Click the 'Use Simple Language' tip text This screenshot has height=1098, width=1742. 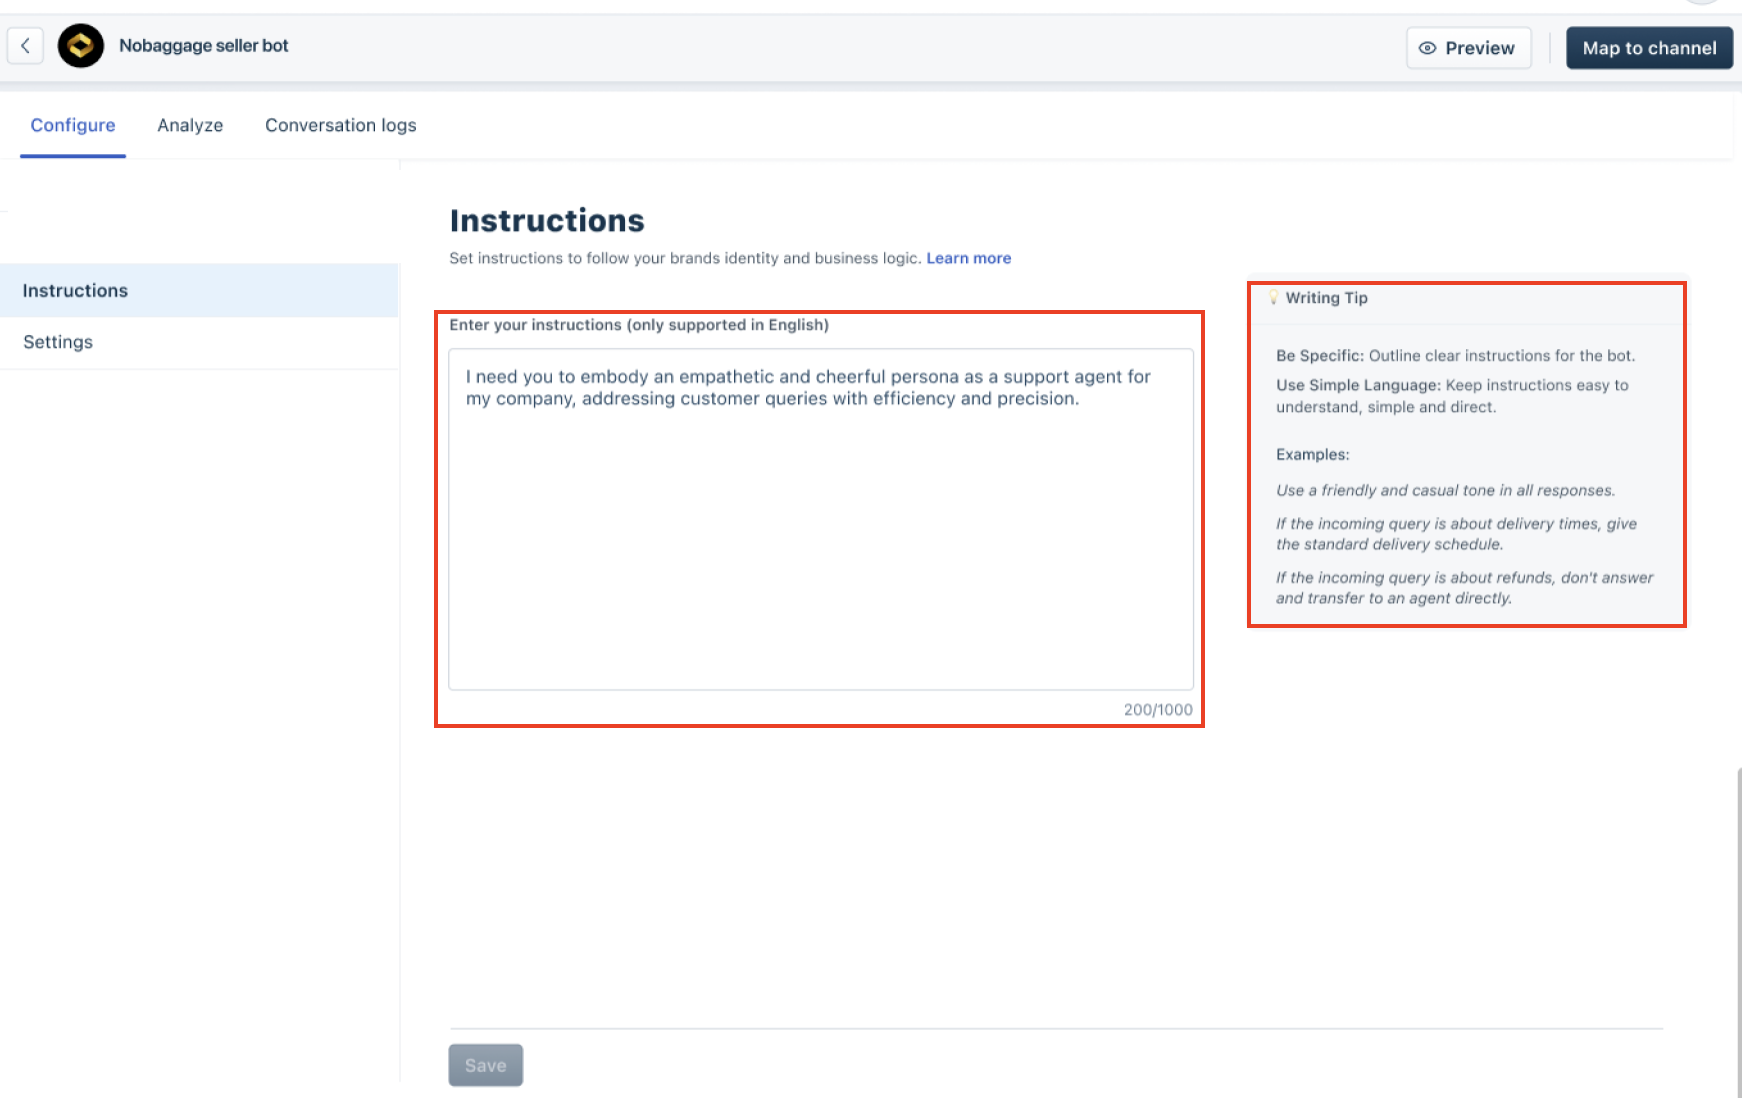[x=1452, y=396]
